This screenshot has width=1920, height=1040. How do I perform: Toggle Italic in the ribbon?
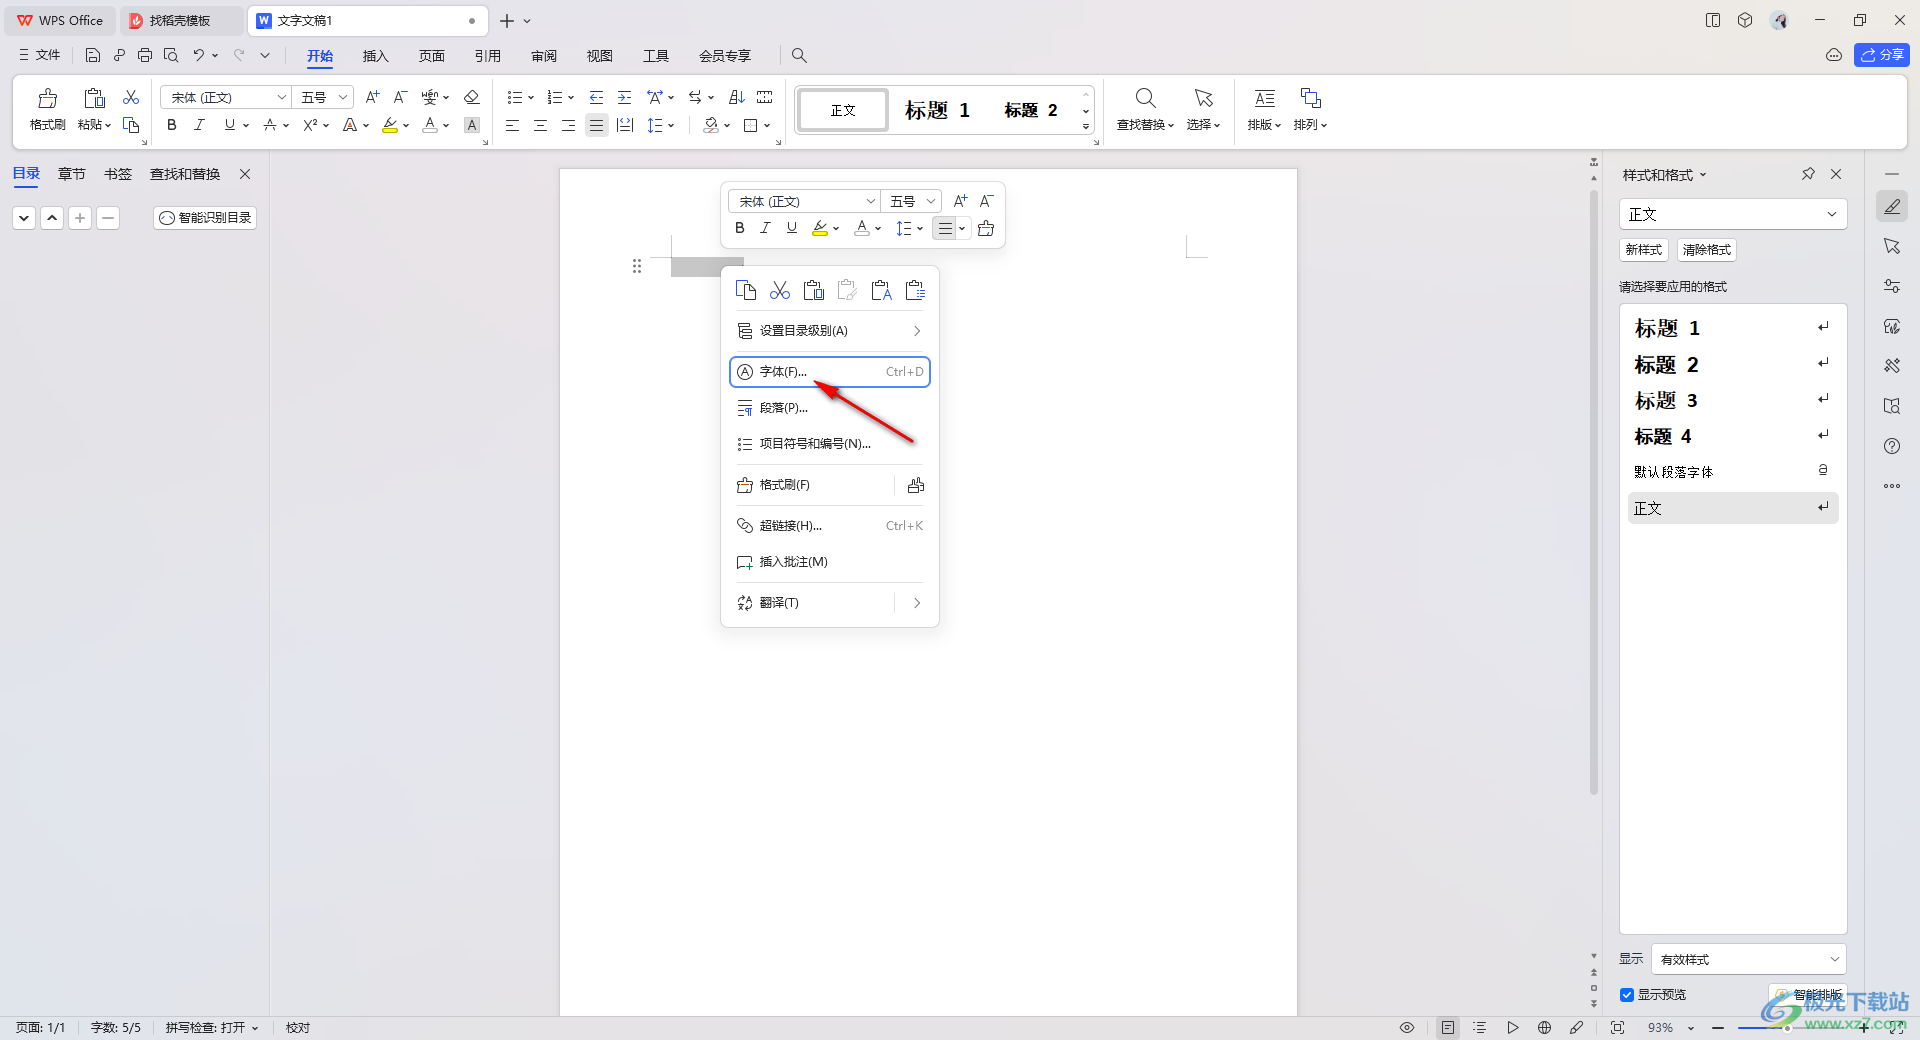pyautogui.click(x=199, y=125)
